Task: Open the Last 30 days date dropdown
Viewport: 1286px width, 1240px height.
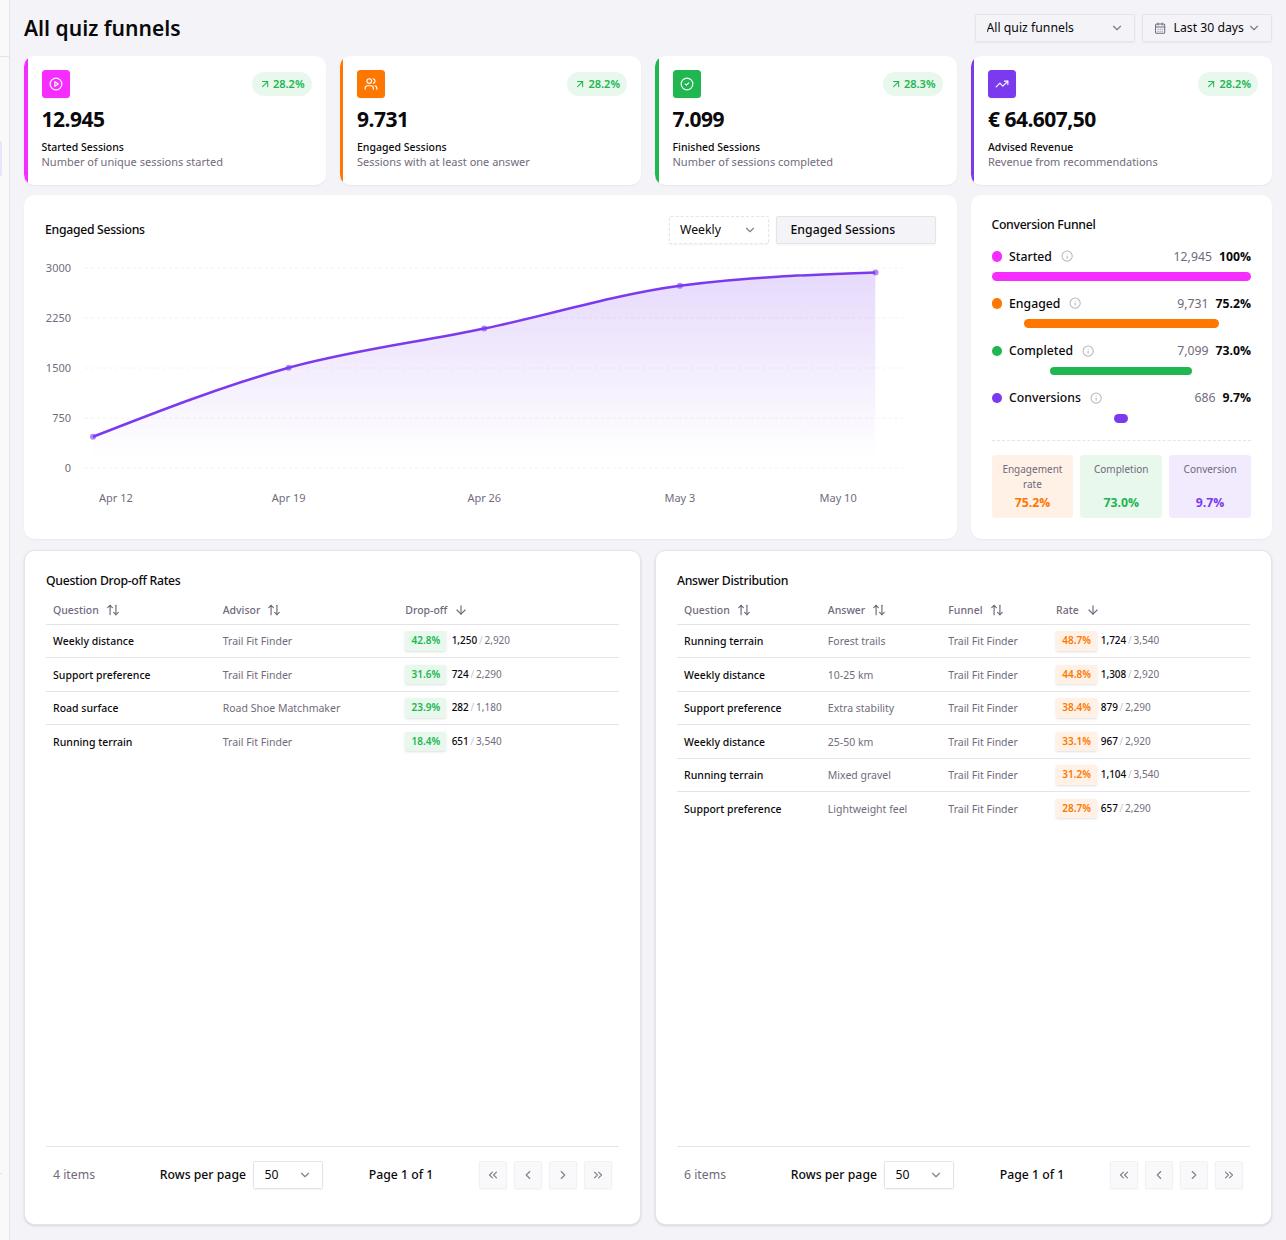Action: click(1207, 28)
